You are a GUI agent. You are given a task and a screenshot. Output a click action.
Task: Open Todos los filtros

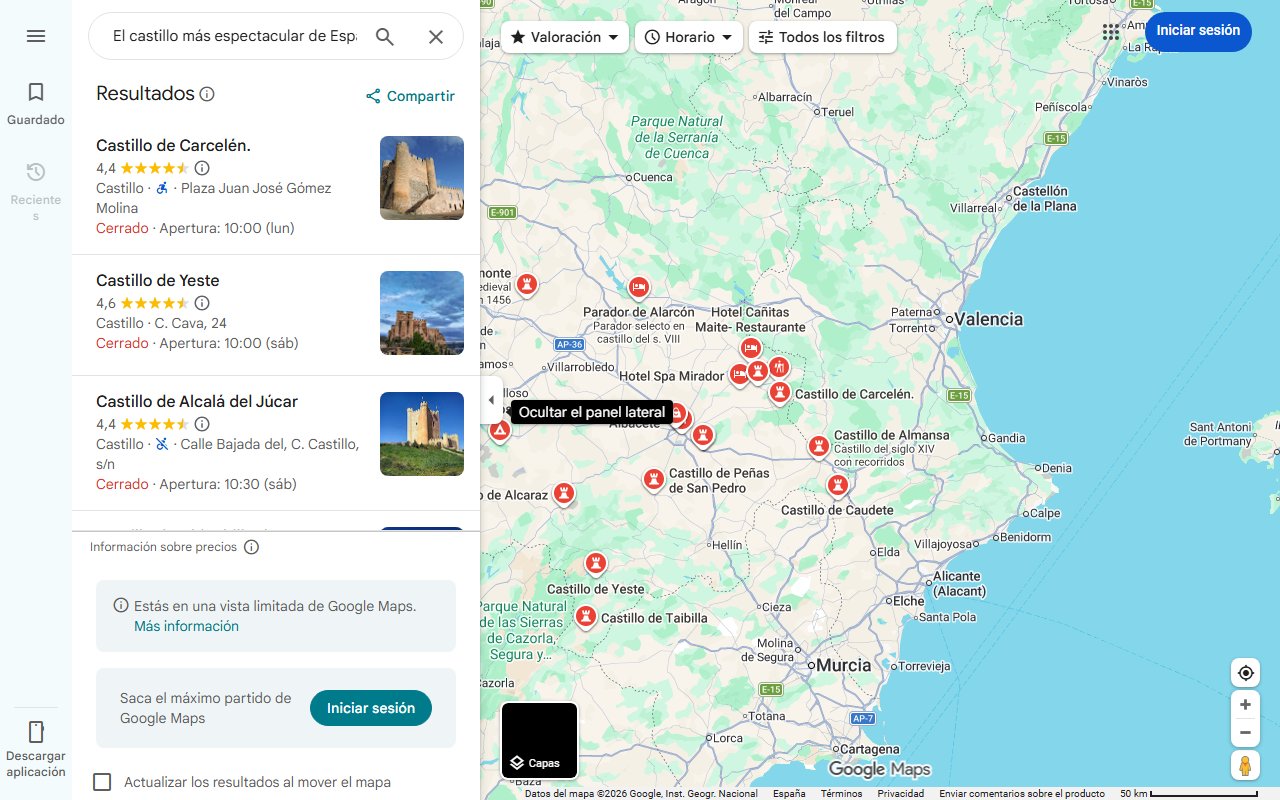coord(822,36)
